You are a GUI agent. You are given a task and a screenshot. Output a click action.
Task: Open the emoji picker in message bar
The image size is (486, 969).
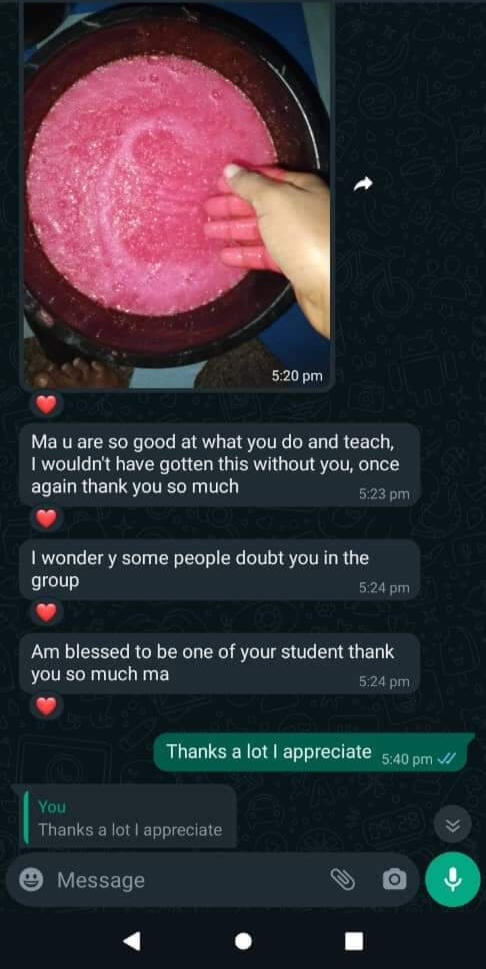coord(29,879)
